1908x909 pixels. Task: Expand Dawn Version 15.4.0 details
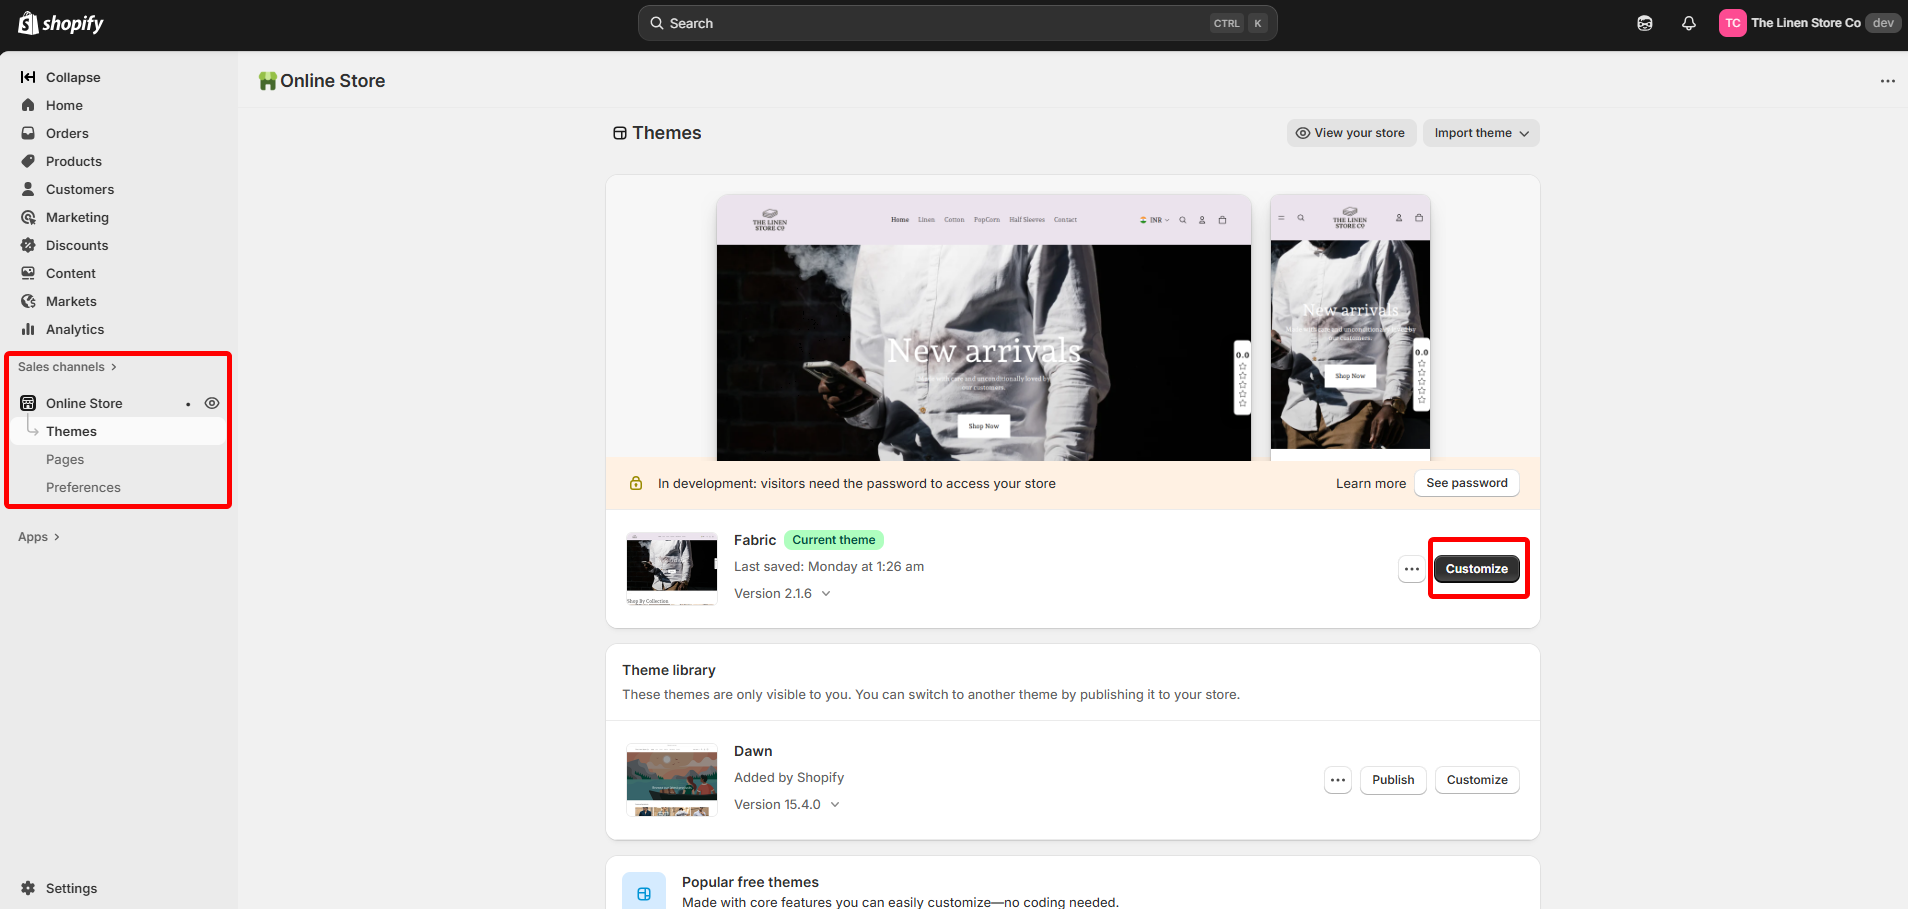pyautogui.click(x=787, y=805)
